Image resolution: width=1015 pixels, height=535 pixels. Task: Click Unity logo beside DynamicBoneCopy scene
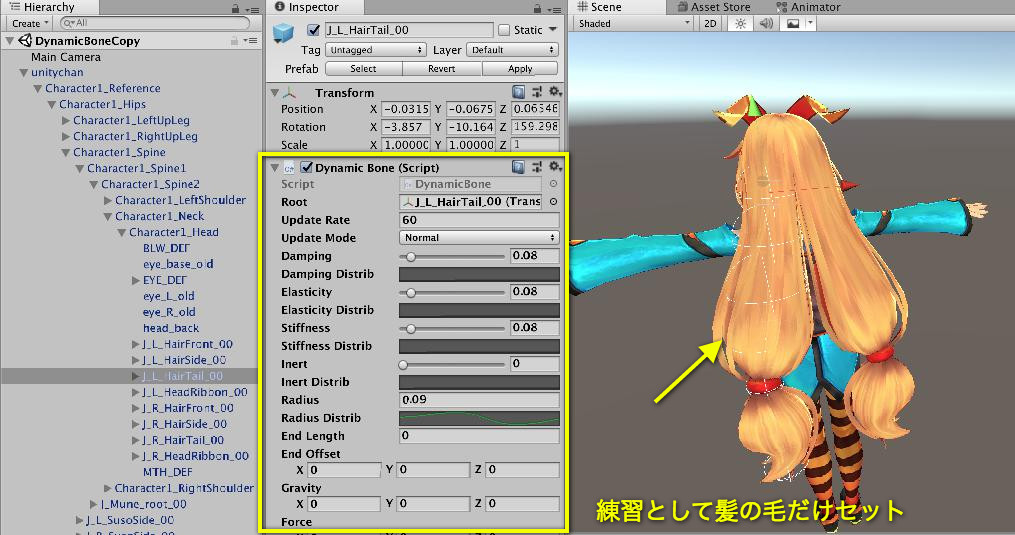click(25, 40)
